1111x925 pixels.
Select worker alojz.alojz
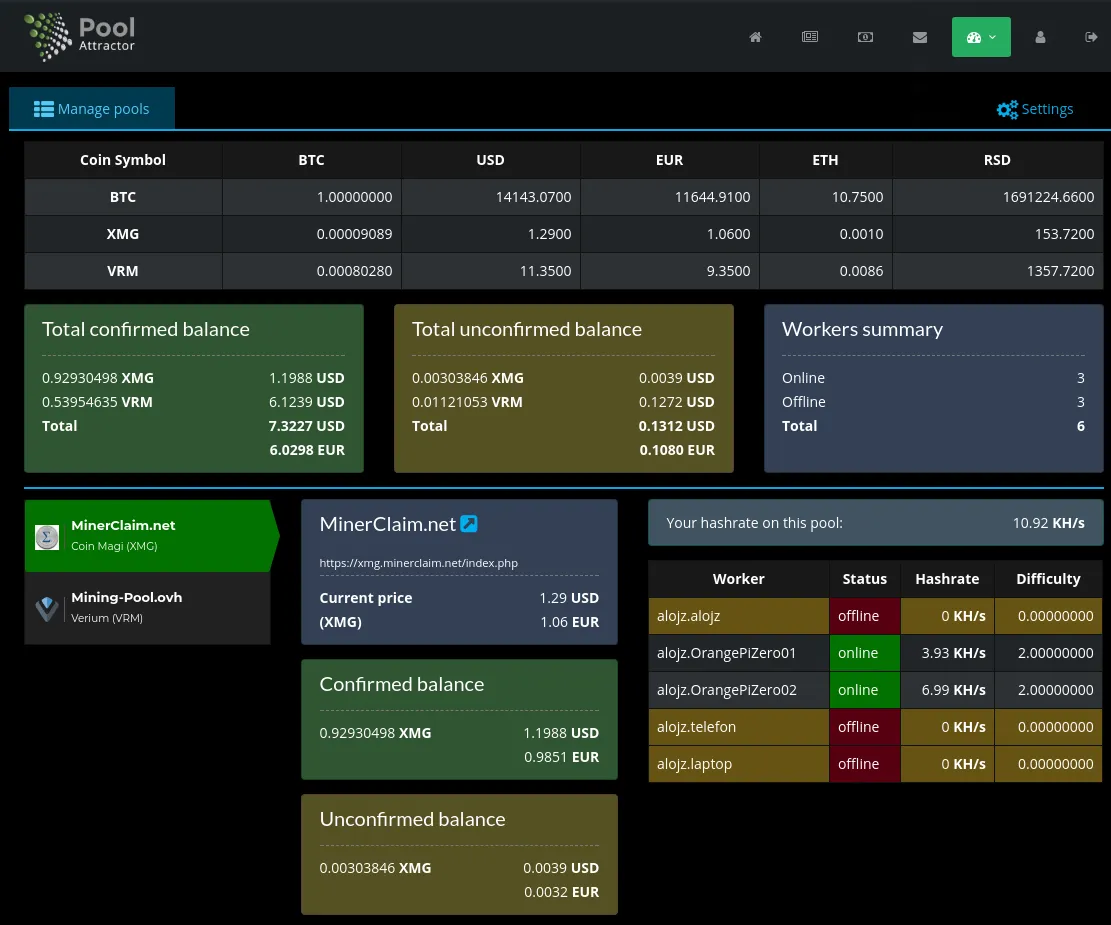(x=738, y=616)
